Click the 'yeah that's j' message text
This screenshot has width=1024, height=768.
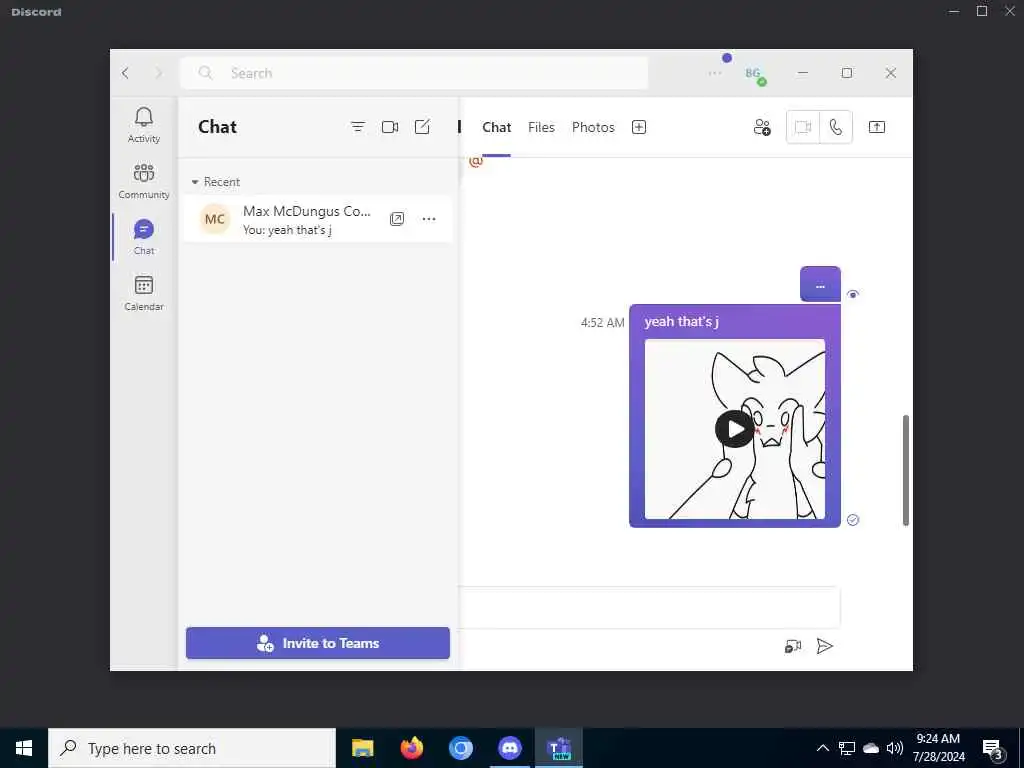(681, 321)
